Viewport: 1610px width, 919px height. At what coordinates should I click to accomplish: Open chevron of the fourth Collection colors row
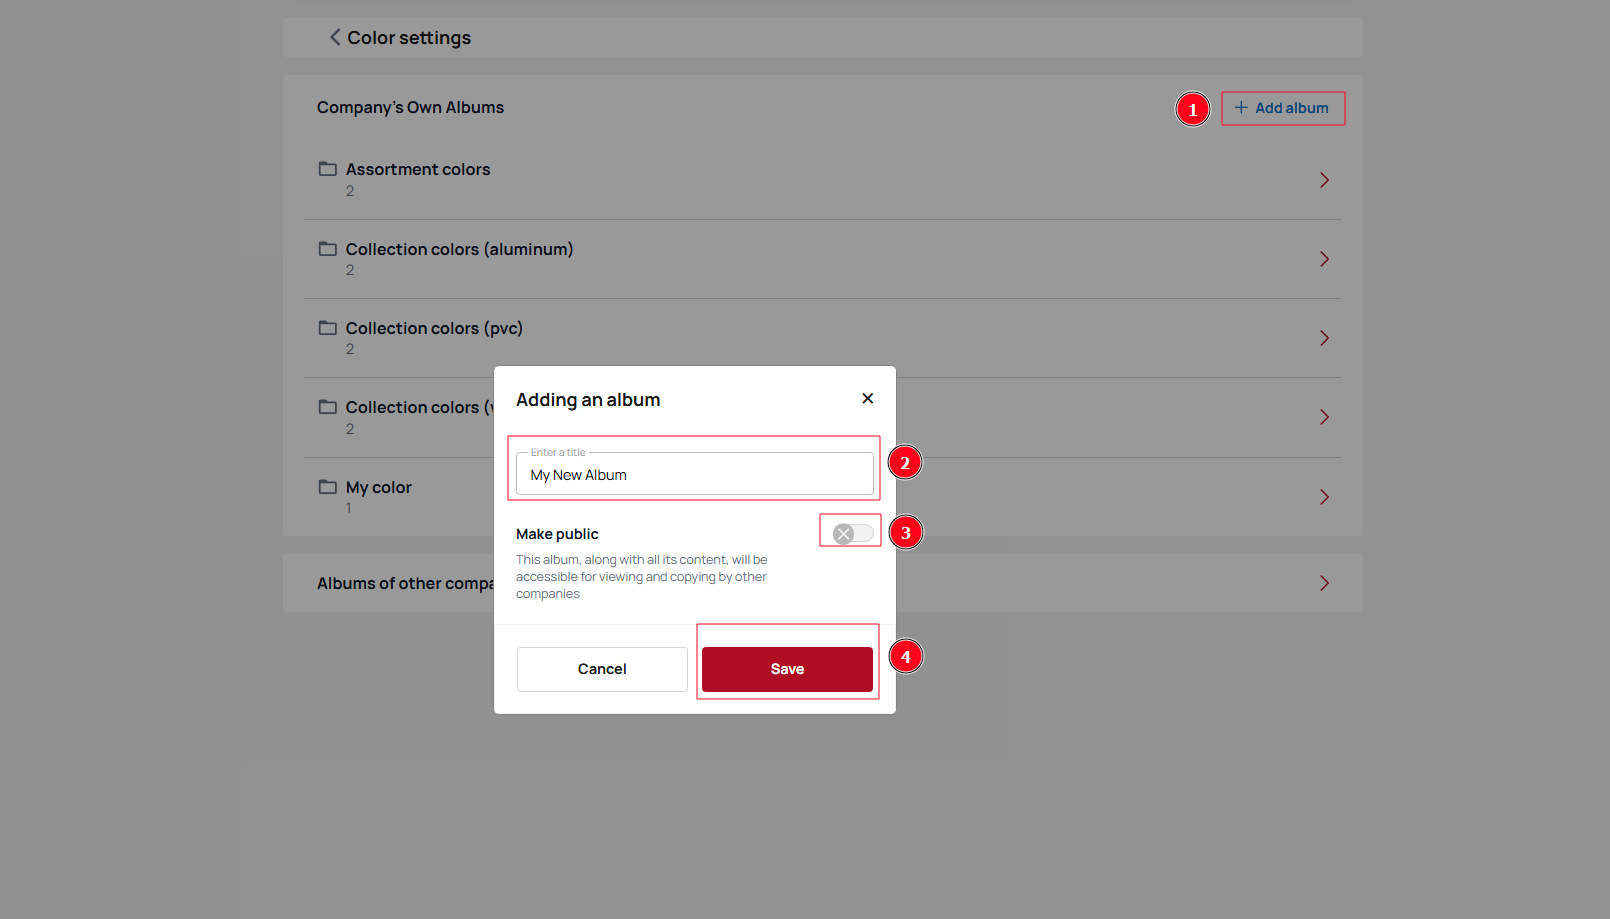(x=1324, y=417)
